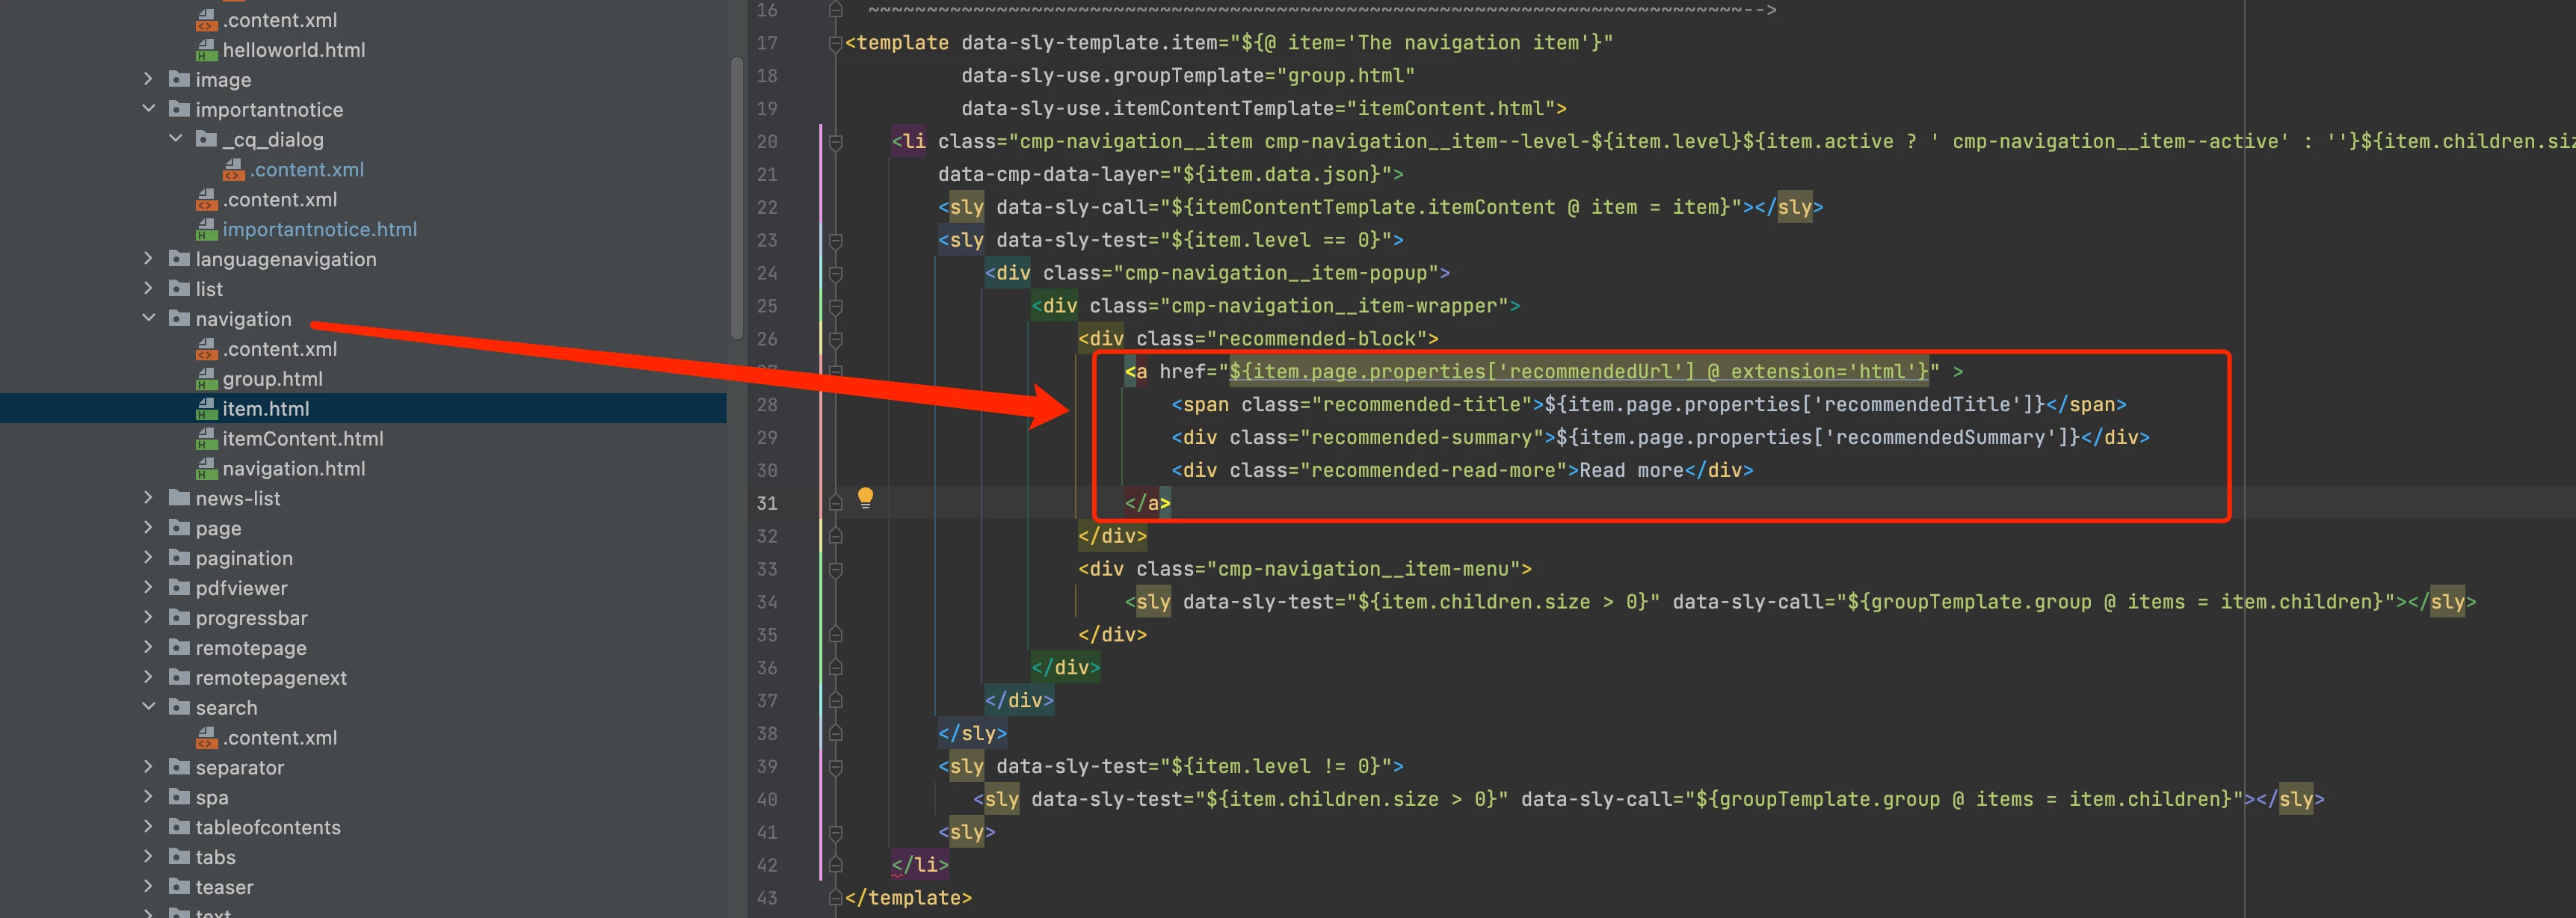The image size is (2576, 918).
Task: Click the XML icon of search's .content.xml
Action: (x=206, y=738)
